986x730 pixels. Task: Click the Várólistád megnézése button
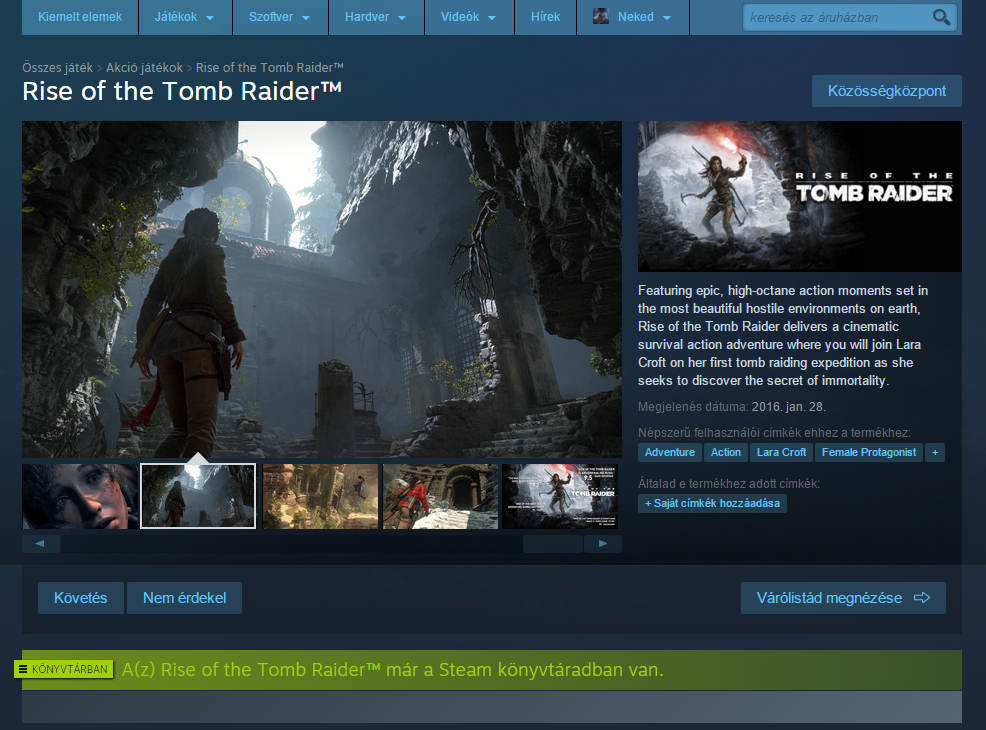(843, 597)
